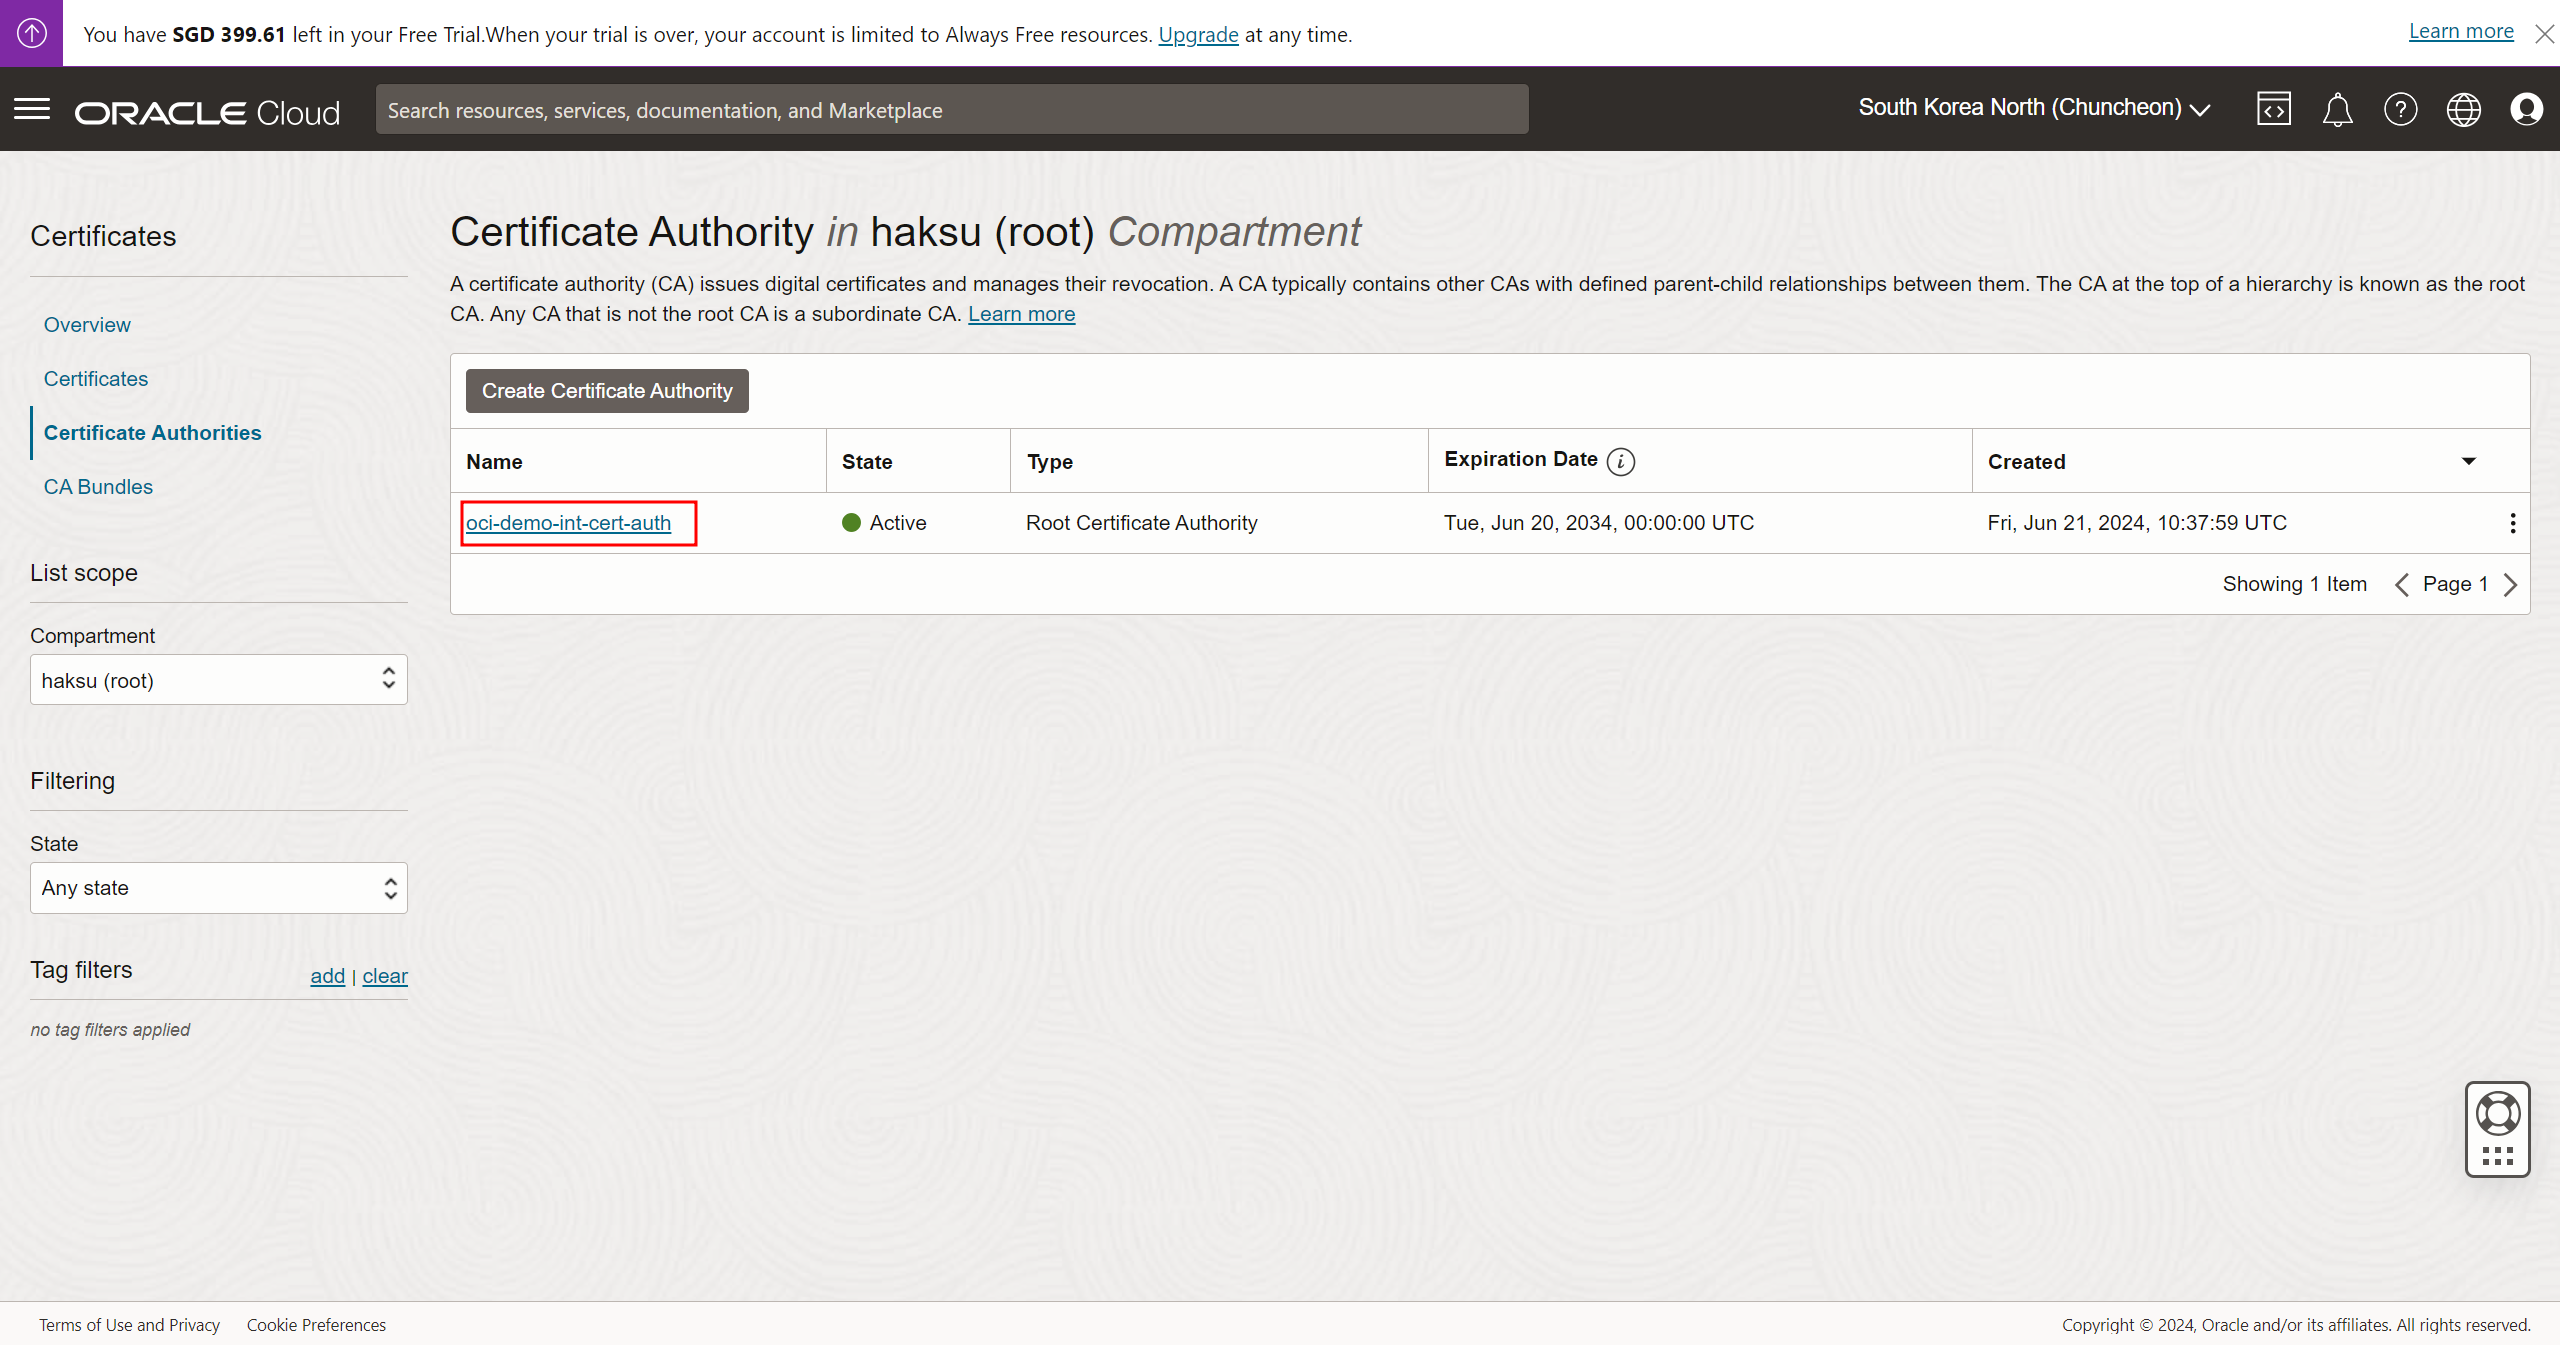Click add link for tag filters
The width and height of the screenshot is (2560, 1345).
click(x=327, y=976)
